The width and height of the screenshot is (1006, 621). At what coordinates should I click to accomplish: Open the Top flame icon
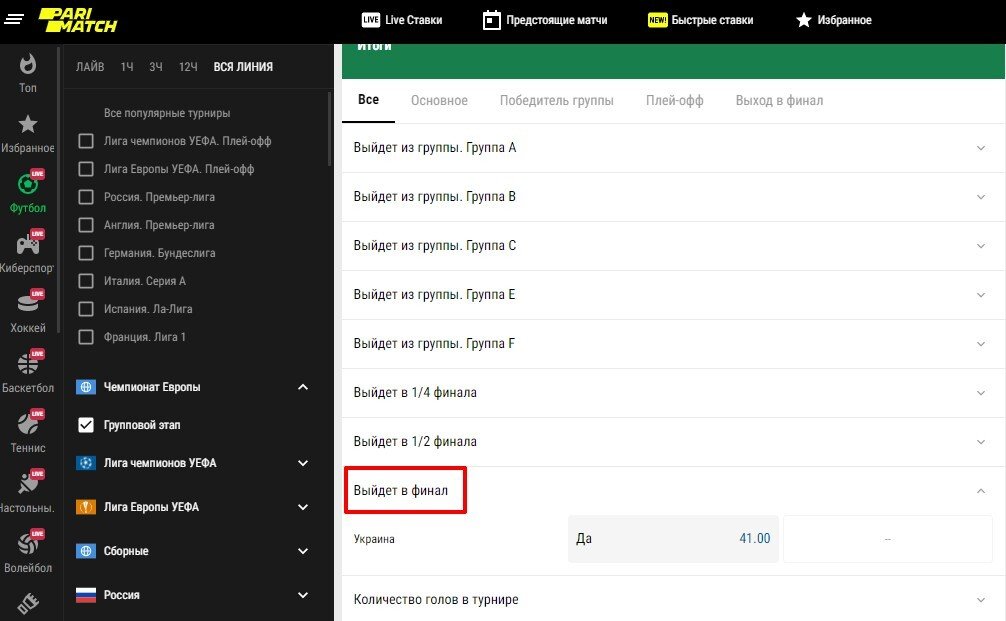coord(28,67)
